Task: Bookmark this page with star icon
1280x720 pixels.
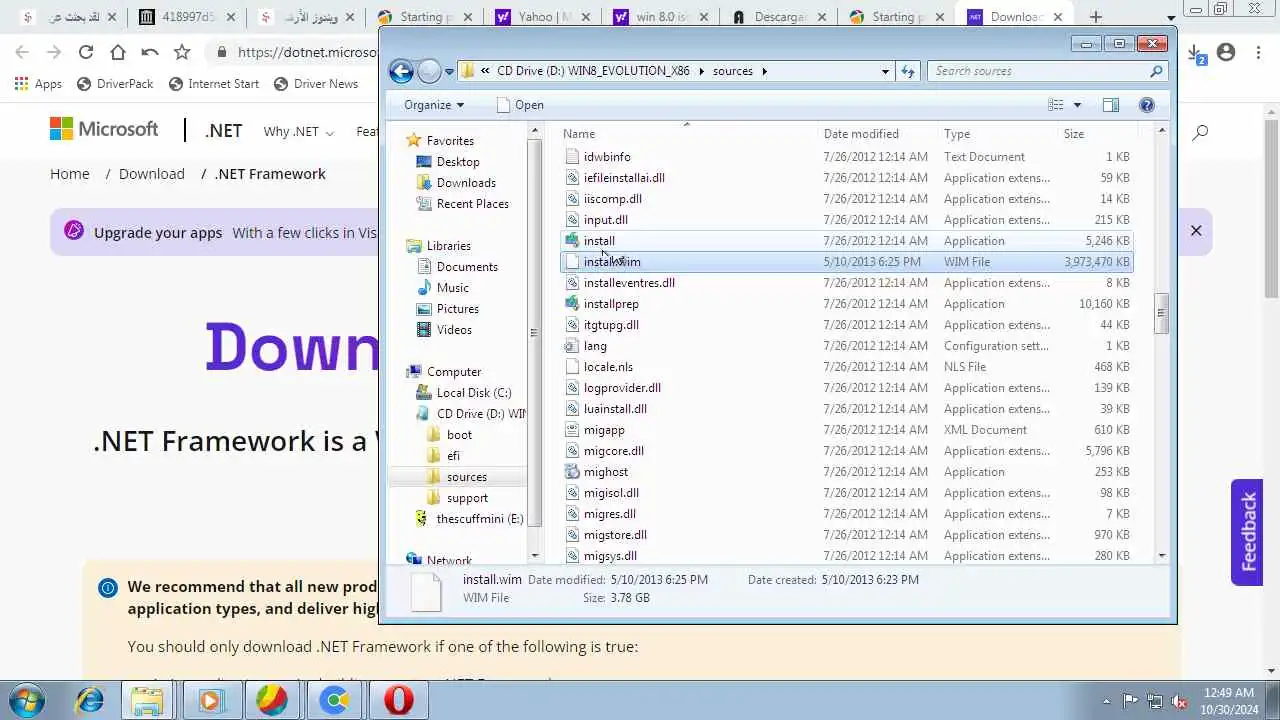Action: click(182, 52)
